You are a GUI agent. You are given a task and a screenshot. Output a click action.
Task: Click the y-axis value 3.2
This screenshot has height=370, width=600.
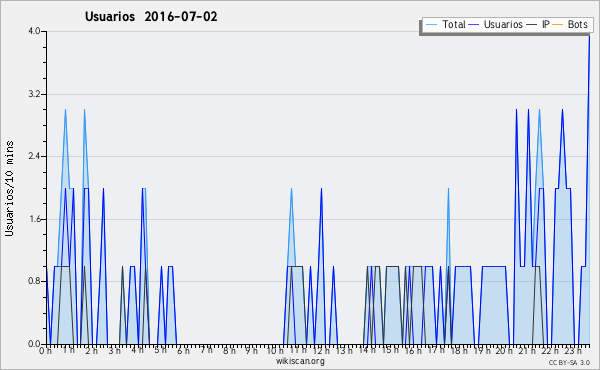point(34,94)
